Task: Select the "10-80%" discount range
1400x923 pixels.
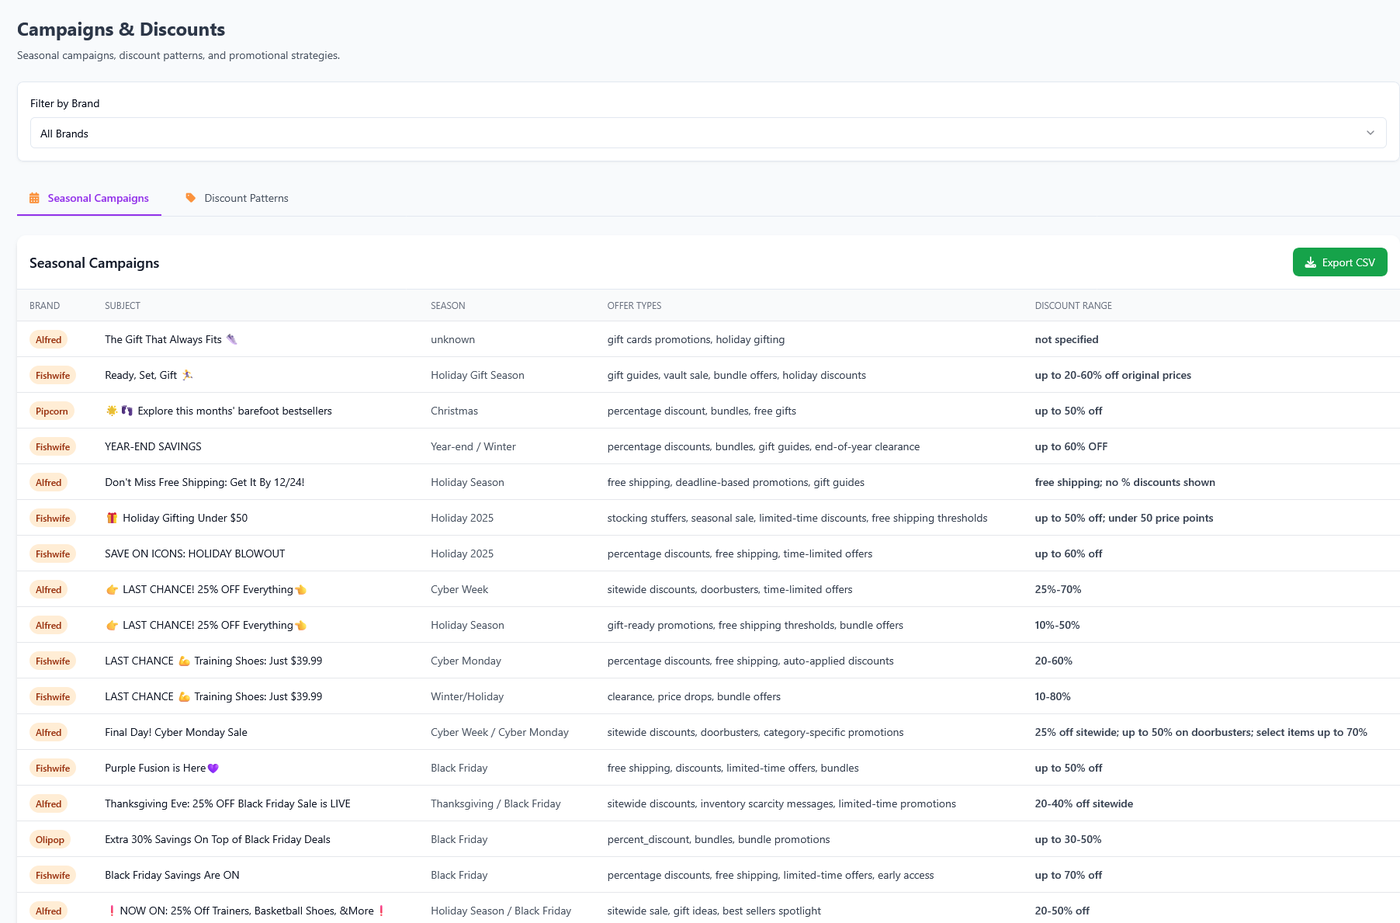Action: tap(1053, 697)
